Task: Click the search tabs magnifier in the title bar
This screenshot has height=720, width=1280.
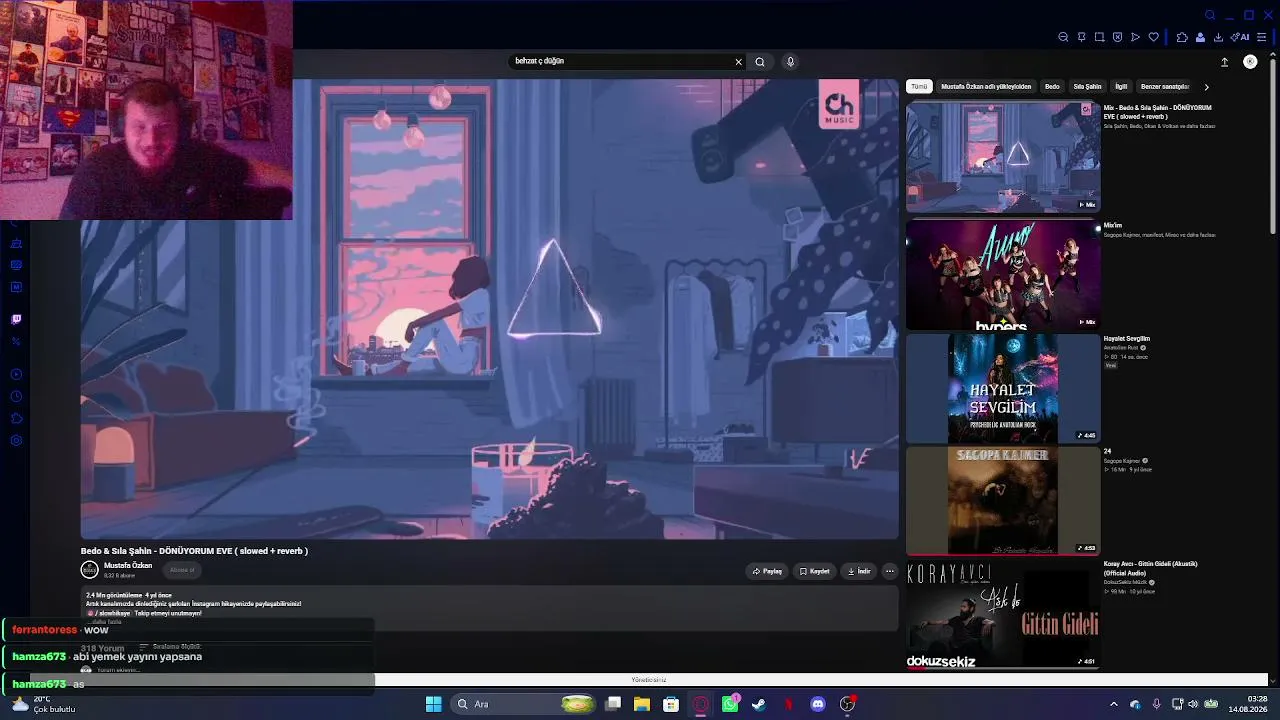Action: tap(1210, 15)
